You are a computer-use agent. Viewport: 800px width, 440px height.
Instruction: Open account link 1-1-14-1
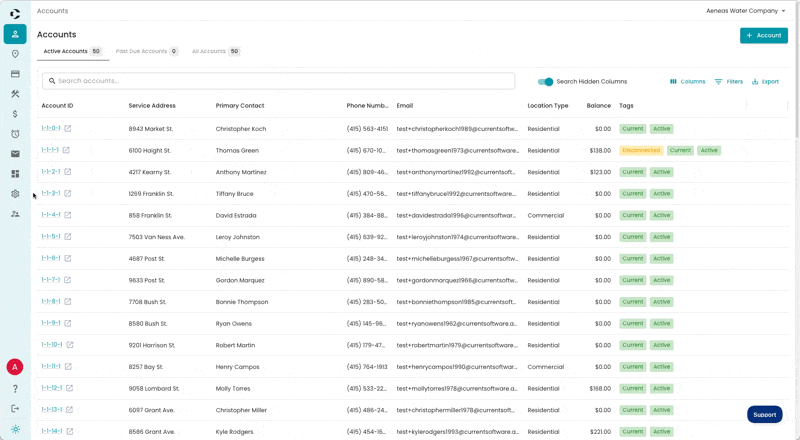click(52, 431)
